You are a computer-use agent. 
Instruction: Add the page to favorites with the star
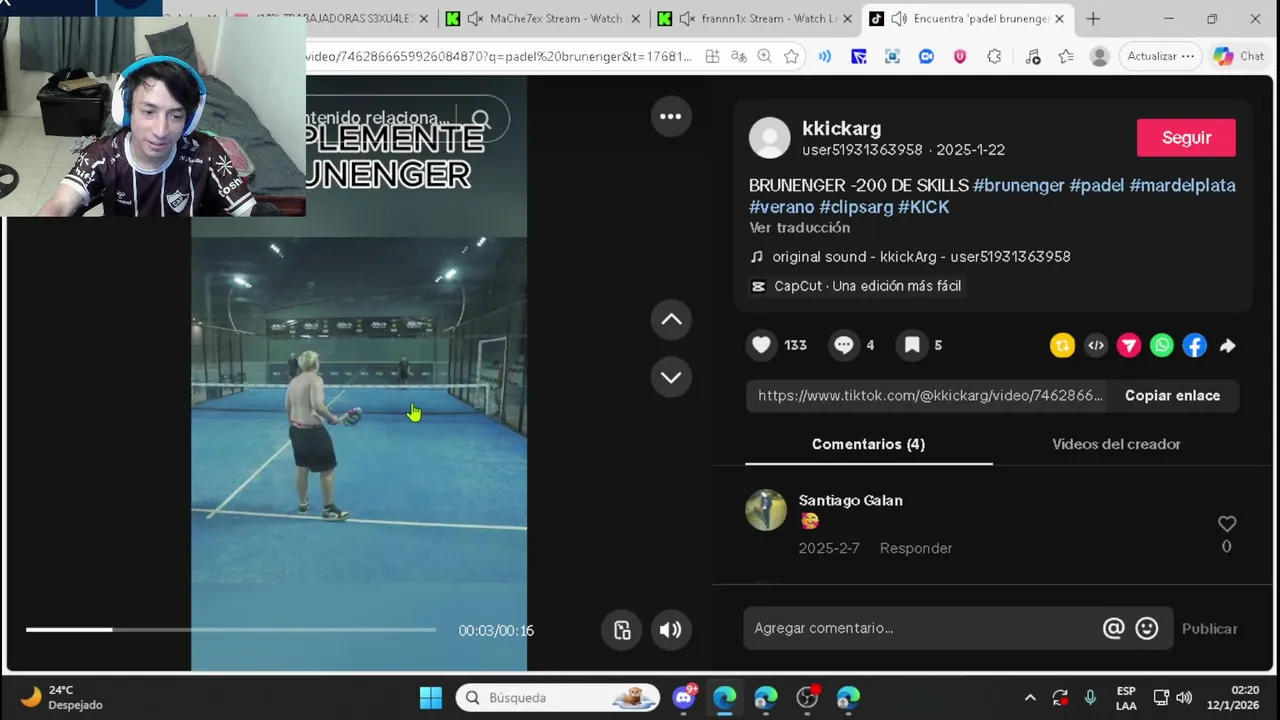792,57
